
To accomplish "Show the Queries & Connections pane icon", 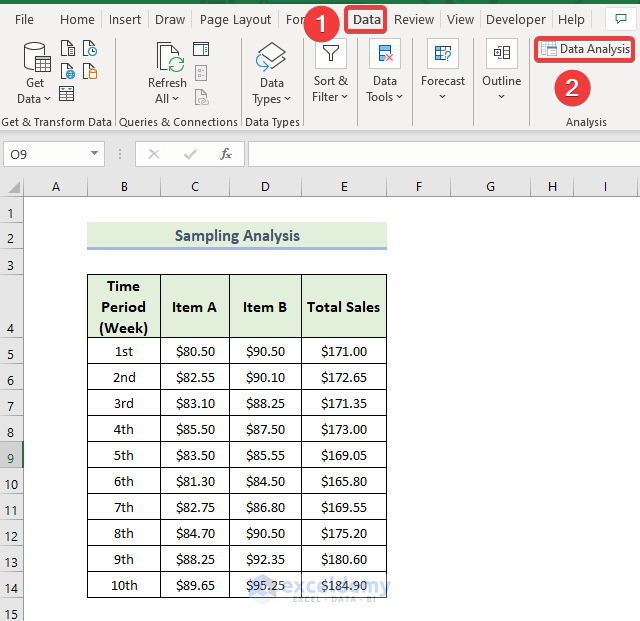I will (x=201, y=49).
